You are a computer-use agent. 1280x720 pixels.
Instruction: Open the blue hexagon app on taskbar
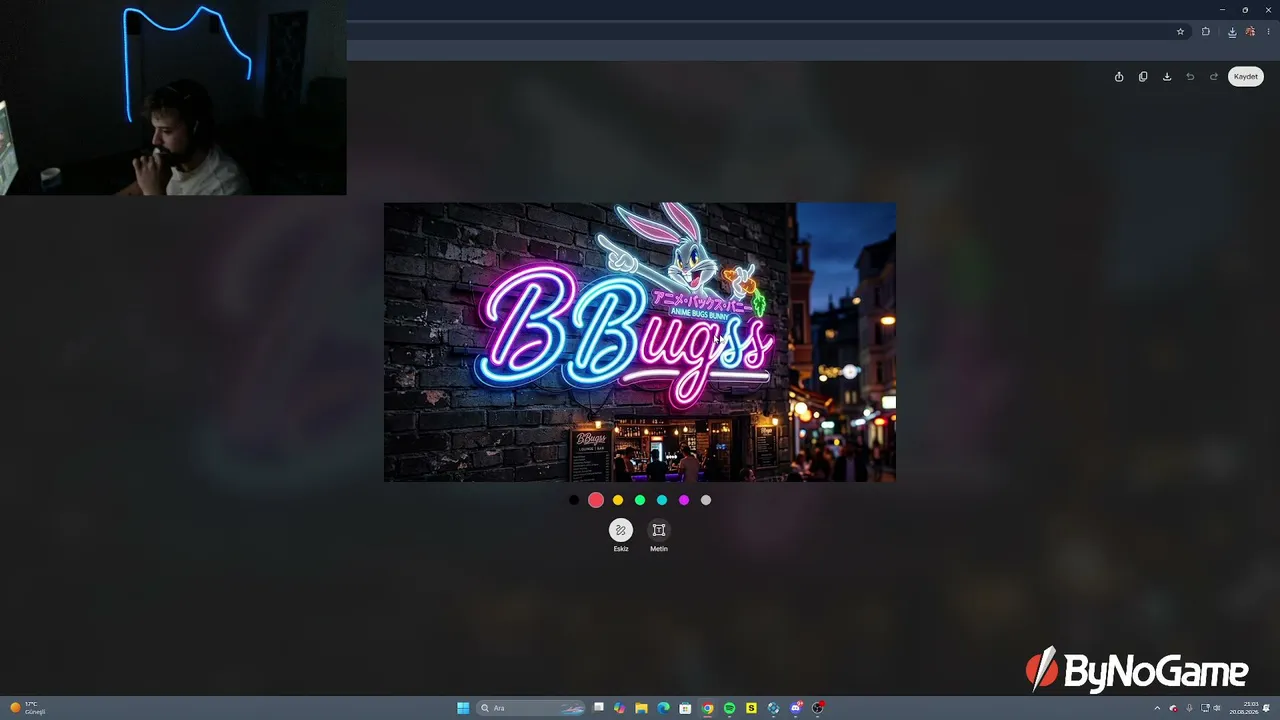point(773,708)
